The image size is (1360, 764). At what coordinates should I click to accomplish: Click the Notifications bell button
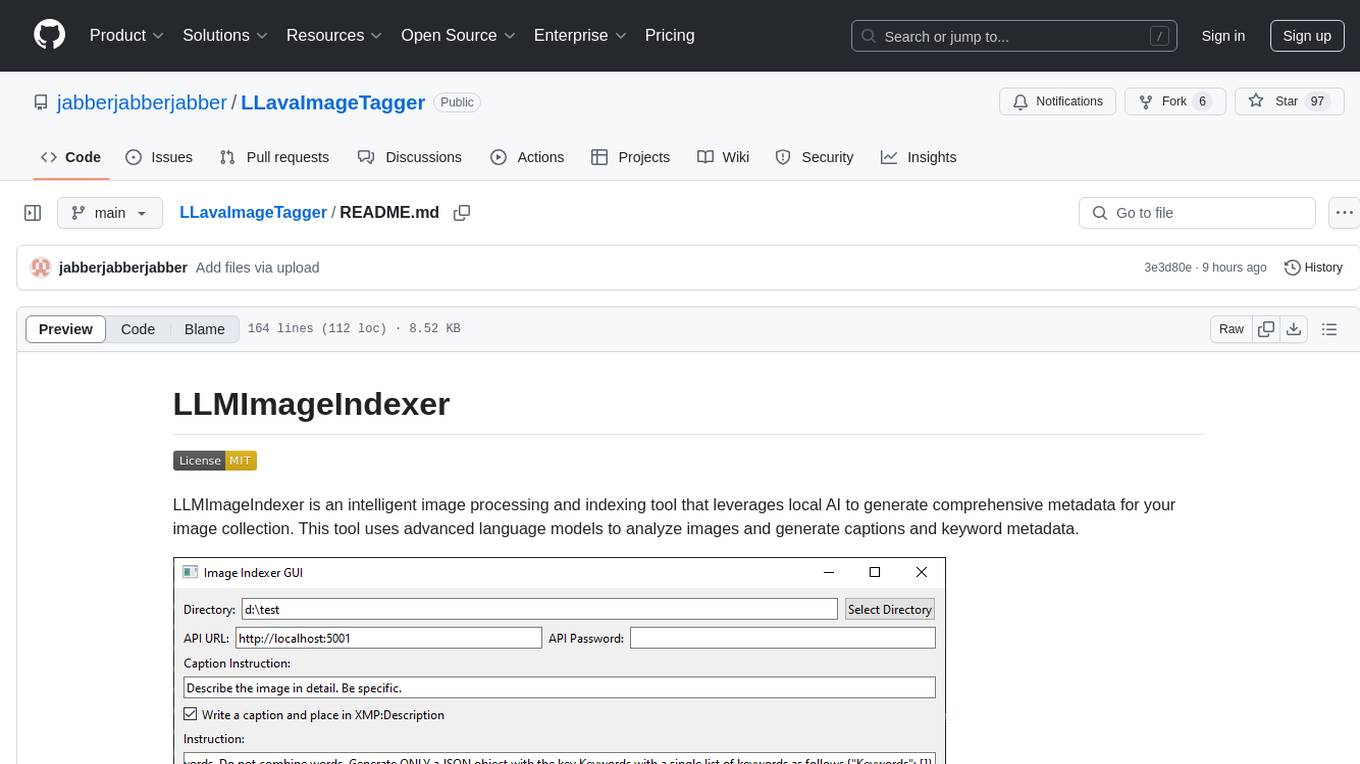pyautogui.click(x=1058, y=102)
